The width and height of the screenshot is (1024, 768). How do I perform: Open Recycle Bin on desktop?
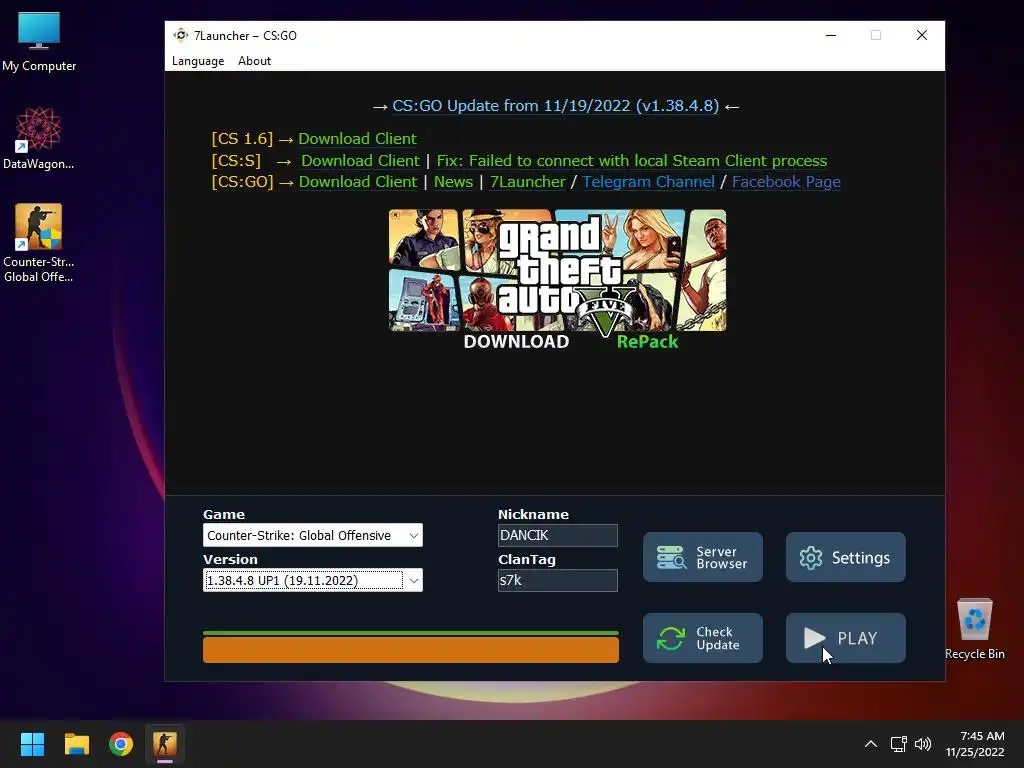point(974,630)
